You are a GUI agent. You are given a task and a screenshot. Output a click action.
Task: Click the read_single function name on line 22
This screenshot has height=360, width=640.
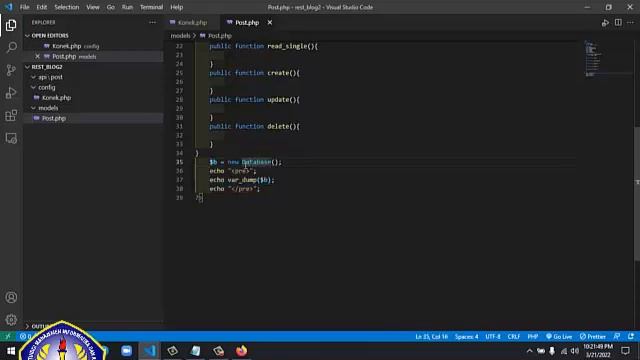[x=287, y=46]
